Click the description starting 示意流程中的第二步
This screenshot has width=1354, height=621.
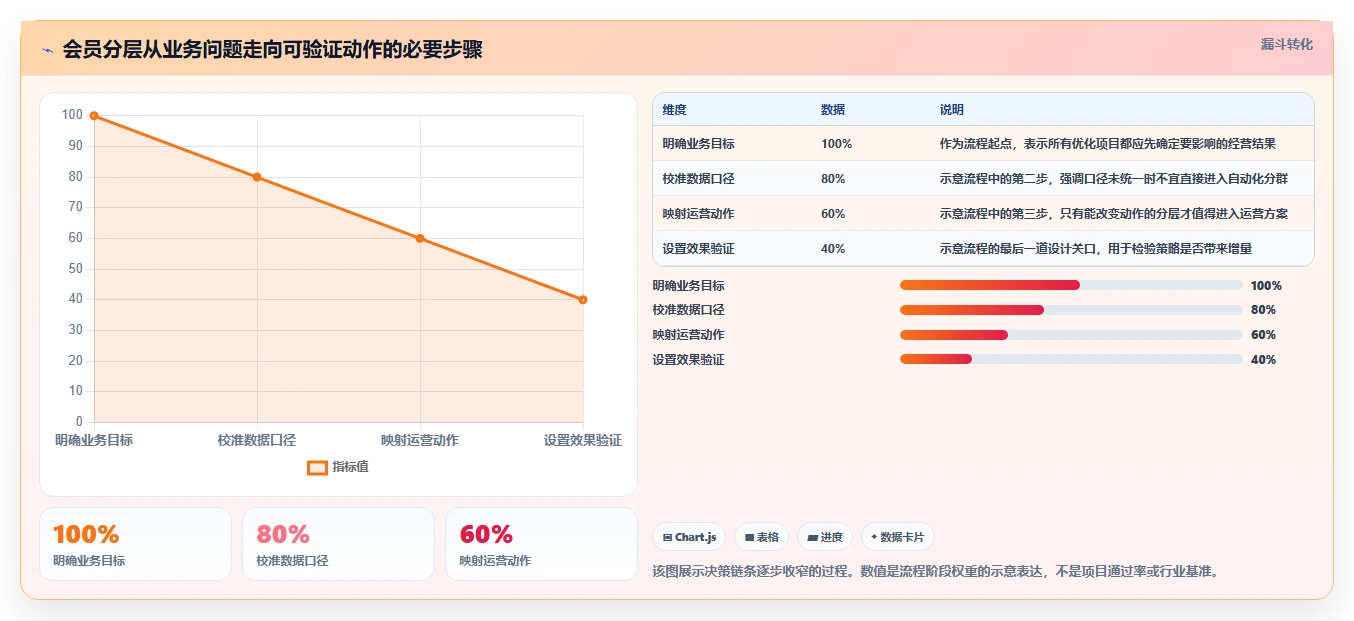point(1113,179)
